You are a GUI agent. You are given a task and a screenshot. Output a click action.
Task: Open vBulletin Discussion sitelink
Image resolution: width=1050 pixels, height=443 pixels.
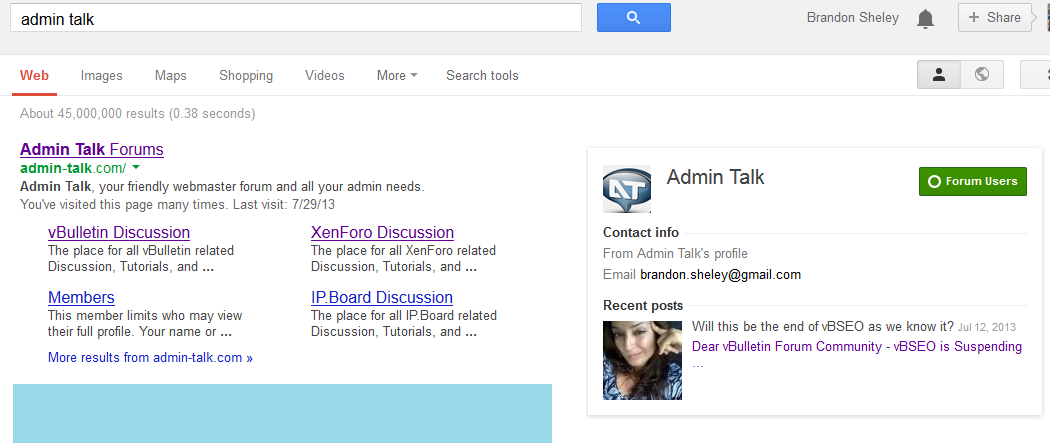119,232
